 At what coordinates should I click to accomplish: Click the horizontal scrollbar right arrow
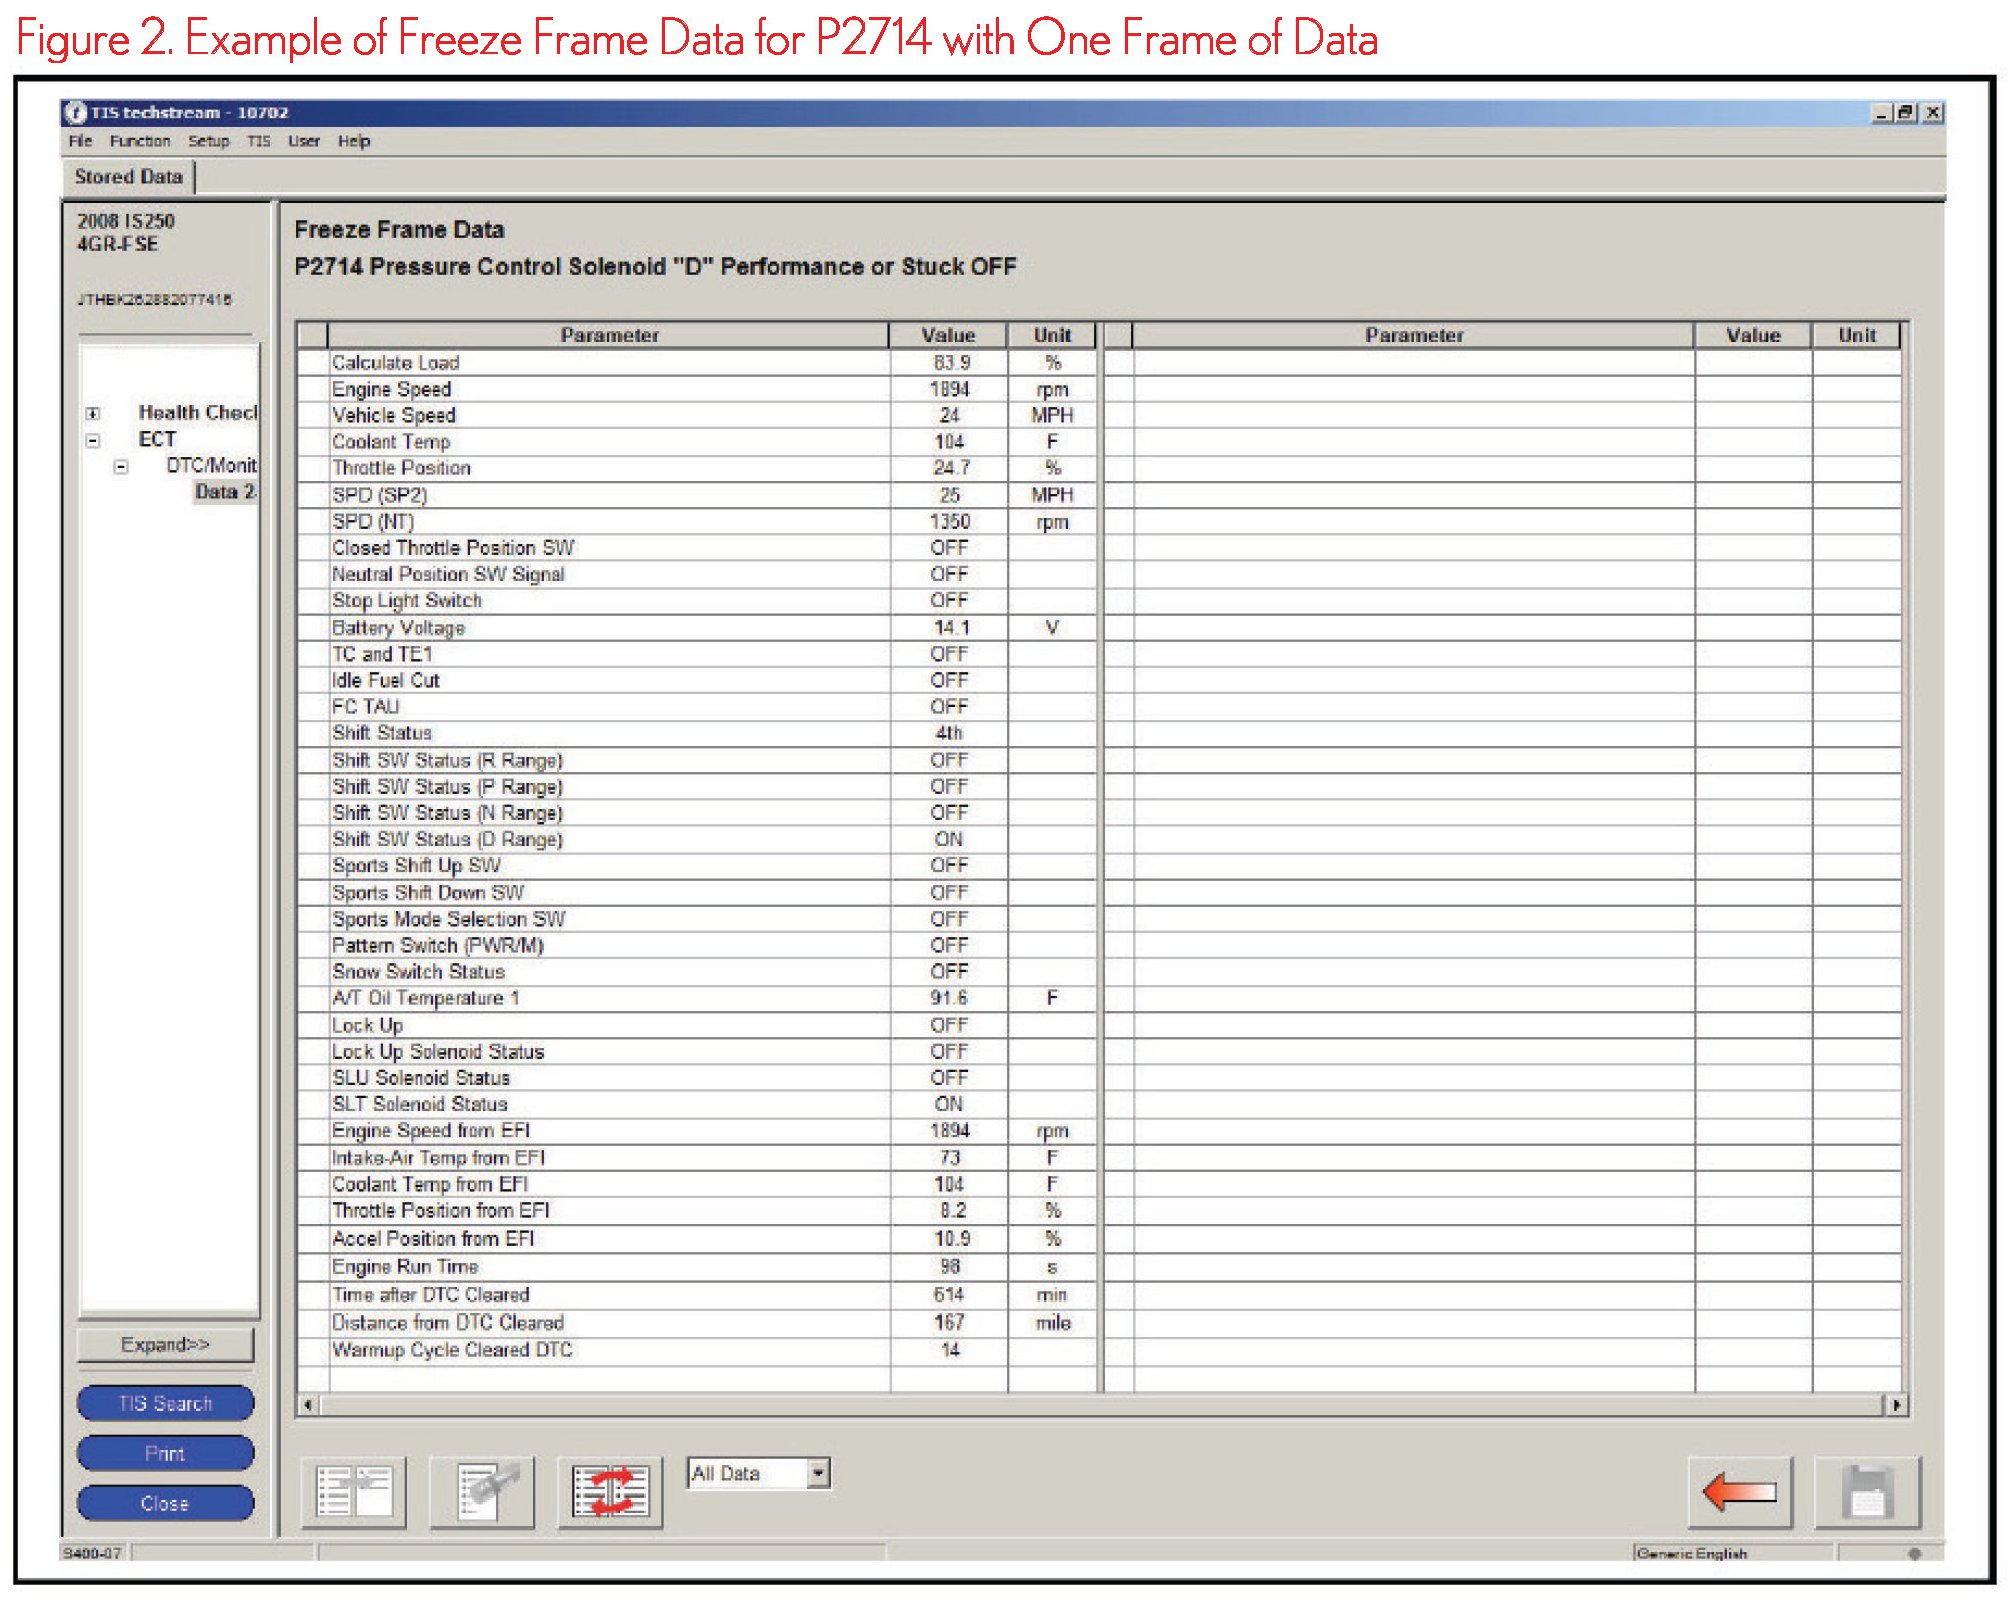tap(1897, 1405)
